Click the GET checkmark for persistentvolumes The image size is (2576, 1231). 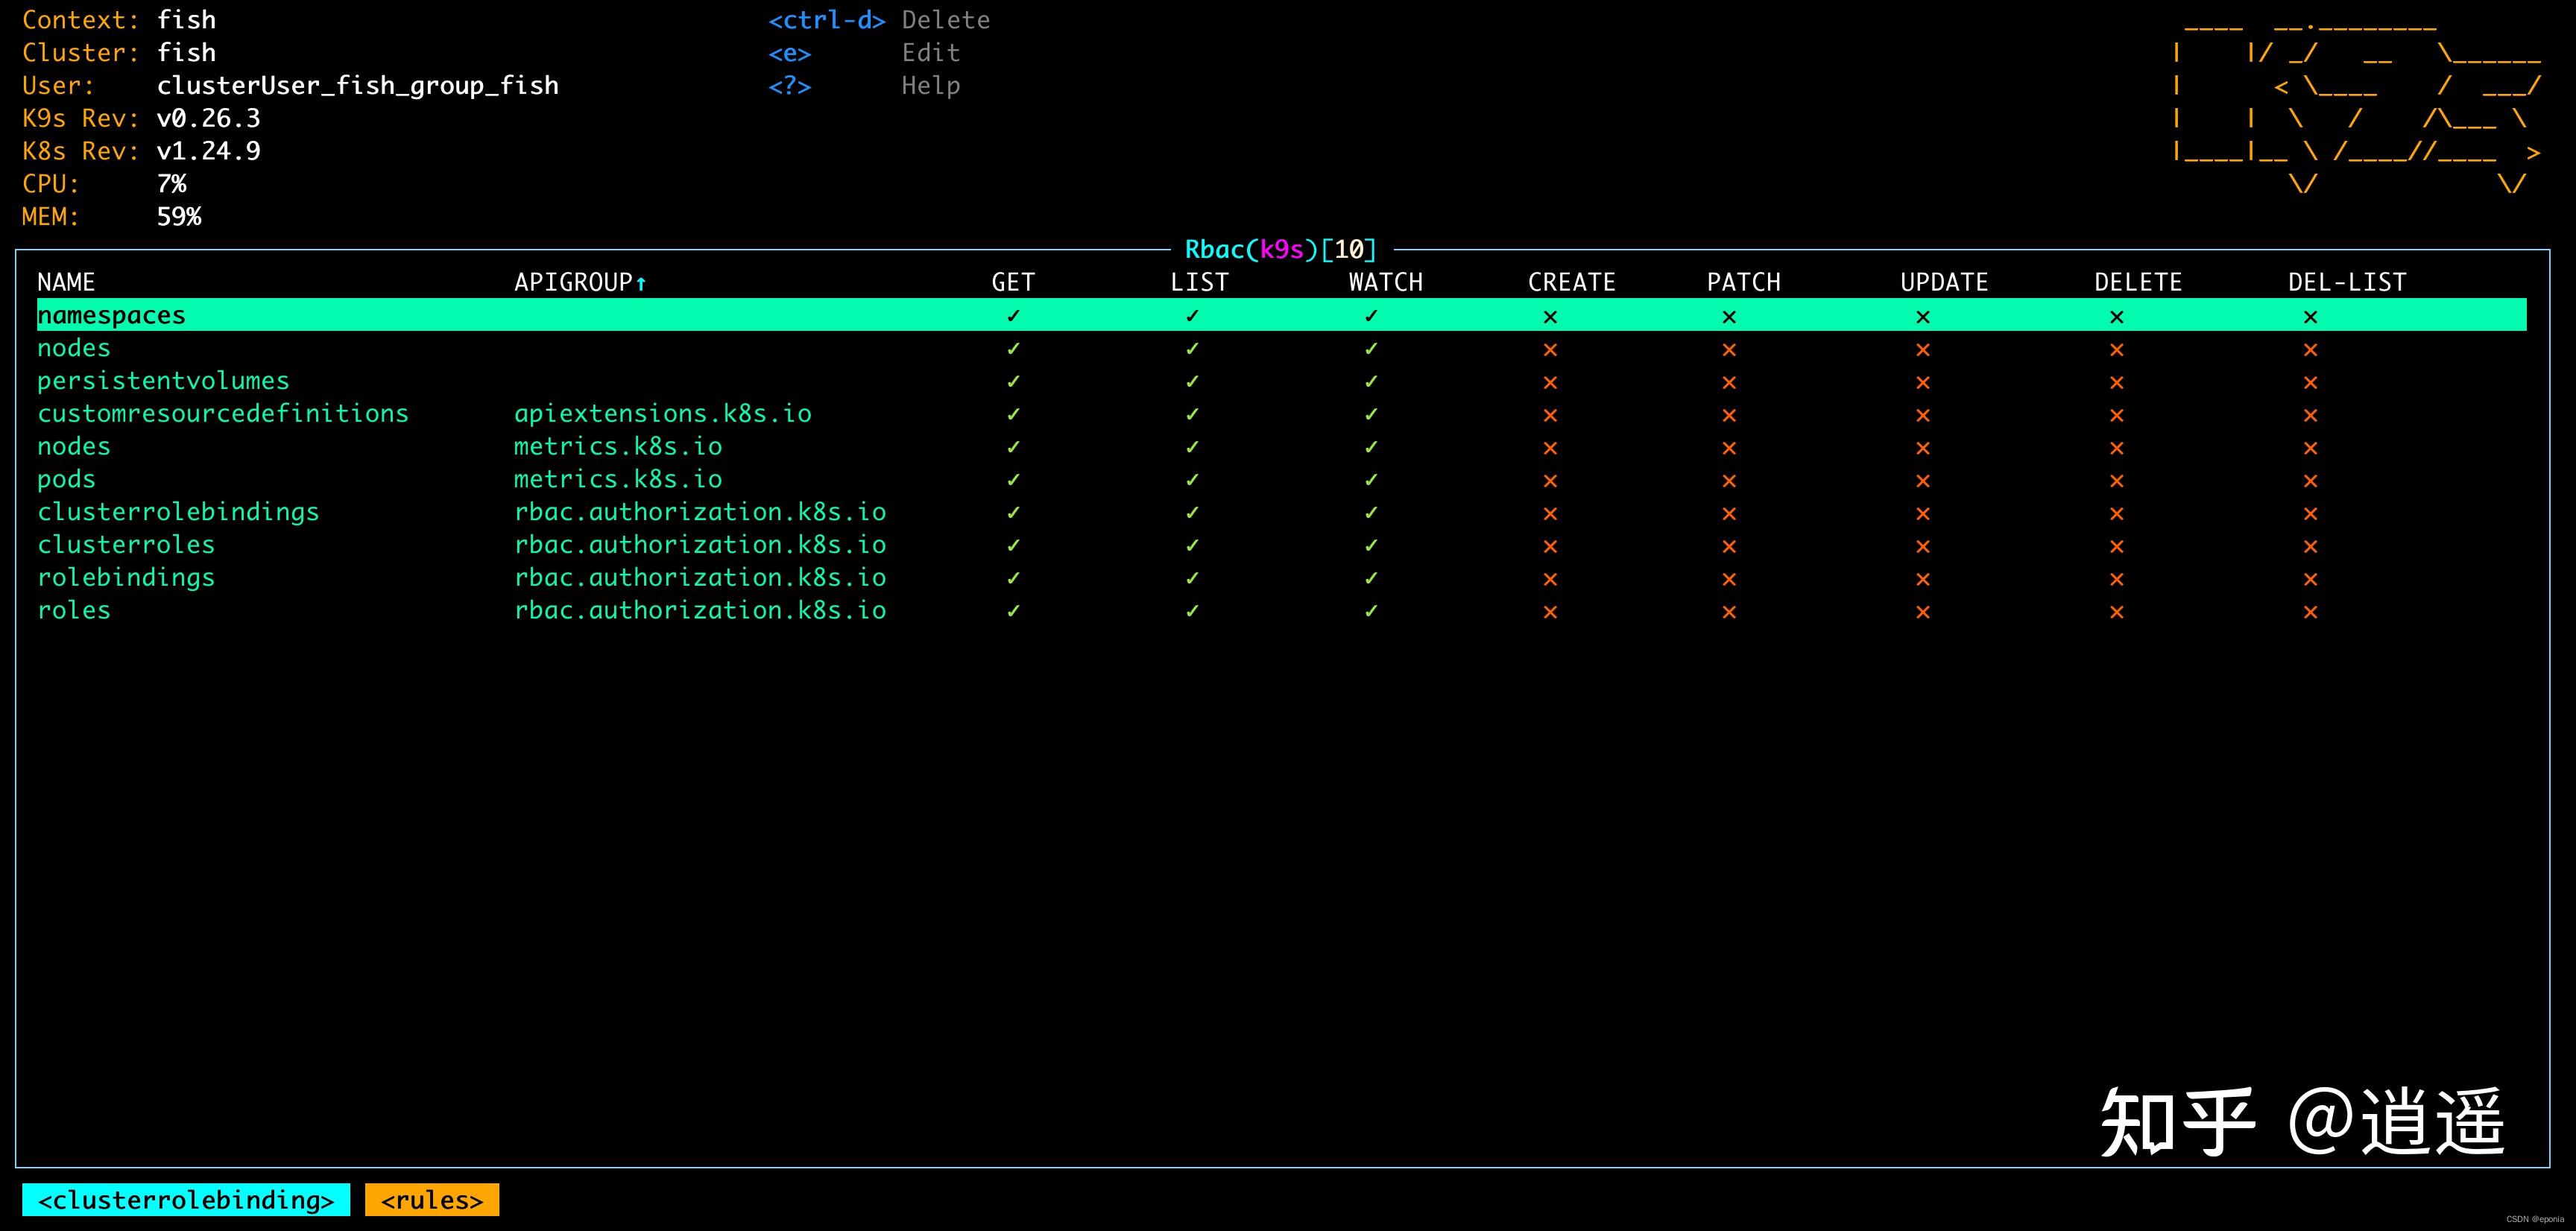1013,381
